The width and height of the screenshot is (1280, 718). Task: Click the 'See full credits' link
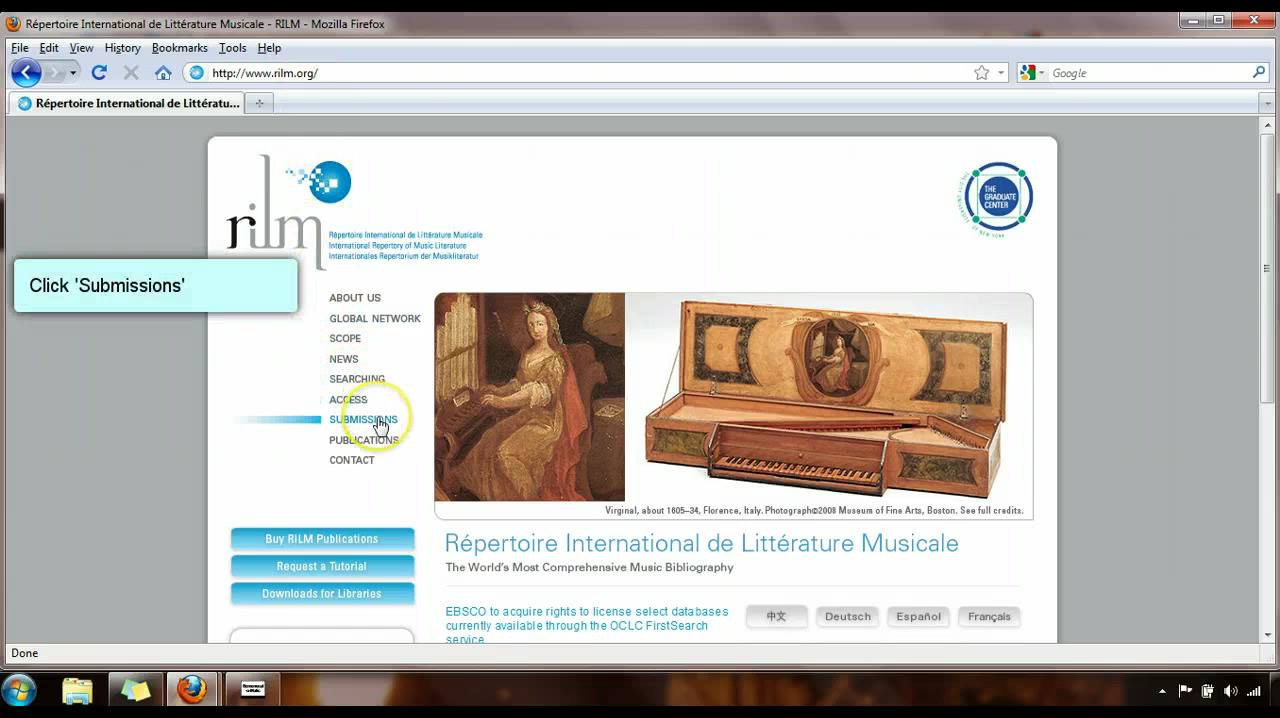pos(992,510)
